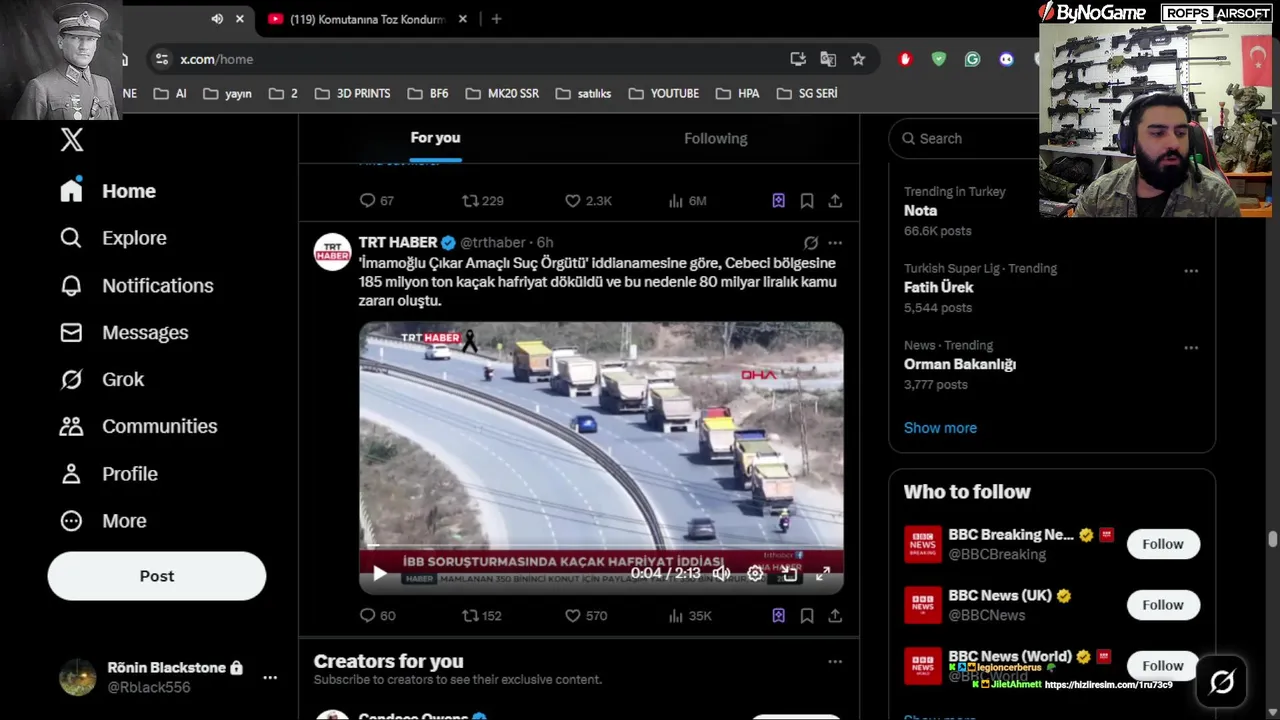The height and width of the screenshot is (720, 1280).
Task: Open the Explore search page
Action: 113,238
